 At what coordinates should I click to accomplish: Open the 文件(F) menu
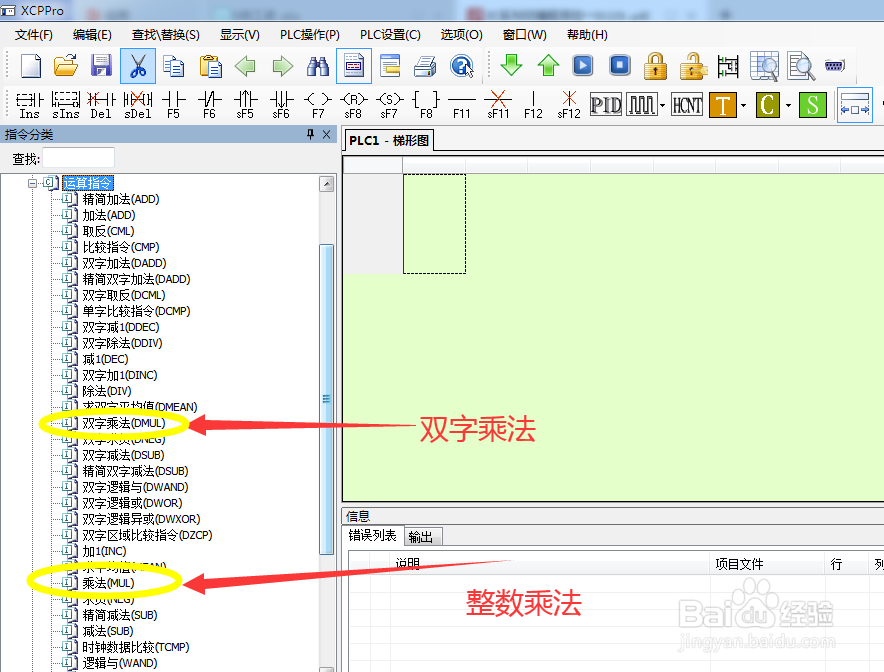tap(34, 35)
